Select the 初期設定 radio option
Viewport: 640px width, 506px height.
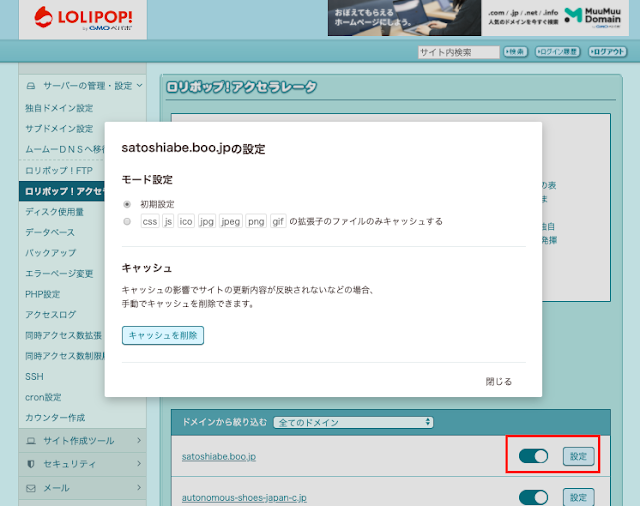127,204
